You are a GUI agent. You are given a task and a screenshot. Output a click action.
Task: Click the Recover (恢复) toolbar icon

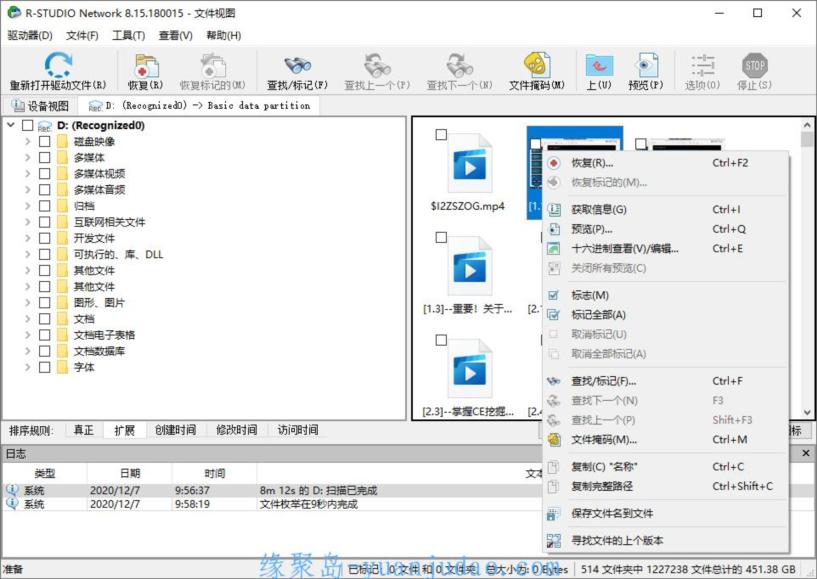(x=146, y=66)
